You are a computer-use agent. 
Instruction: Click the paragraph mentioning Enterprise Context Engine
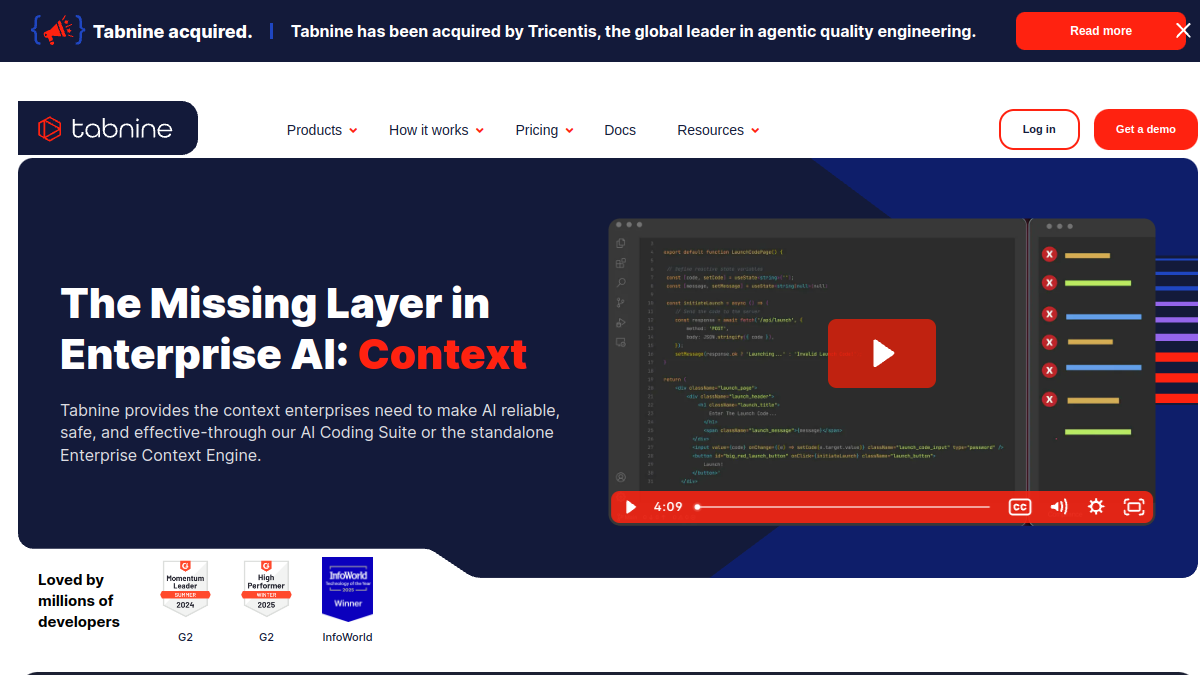tap(310, 433)
